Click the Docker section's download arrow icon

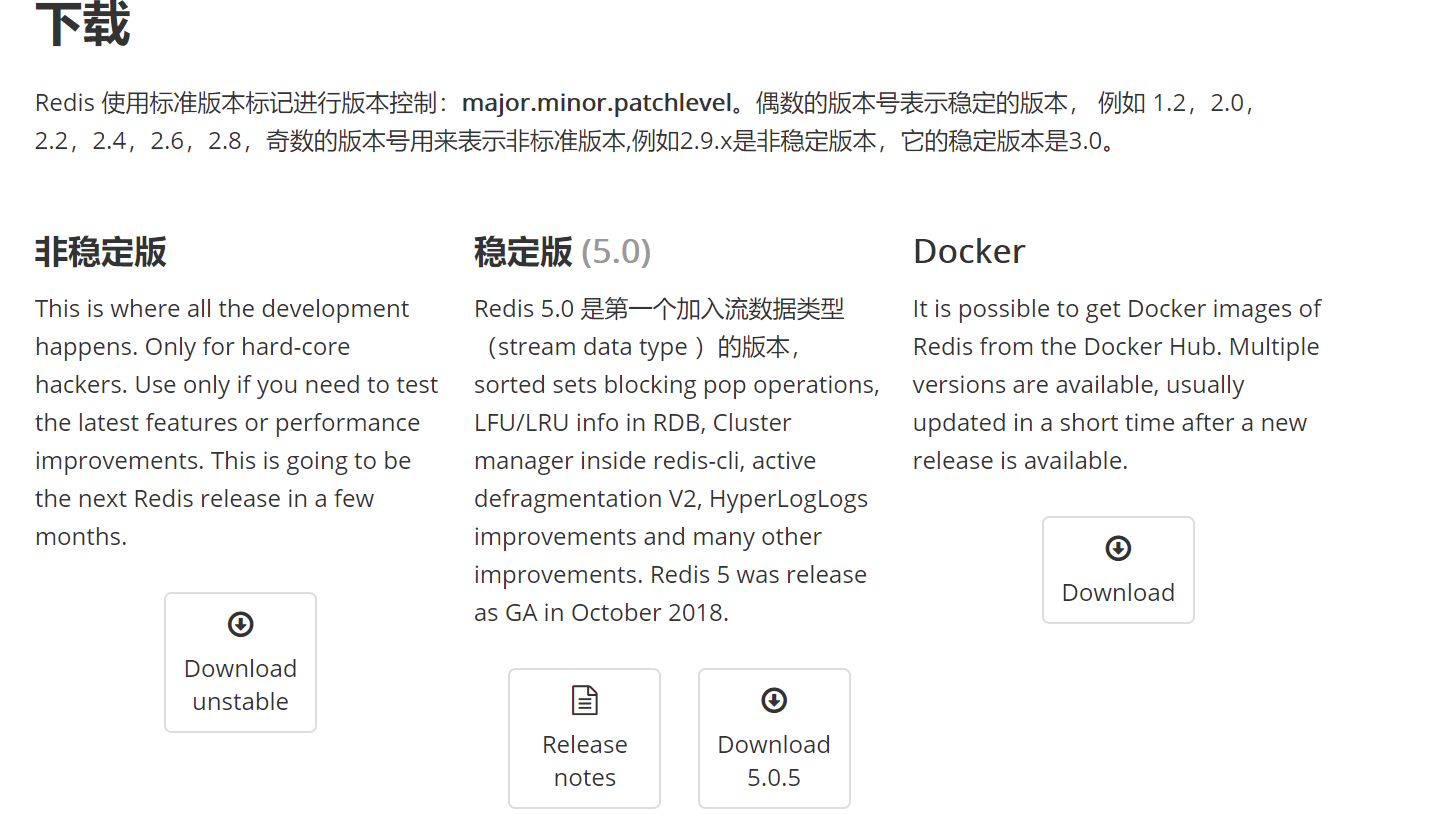click(x=1118, y=549)
